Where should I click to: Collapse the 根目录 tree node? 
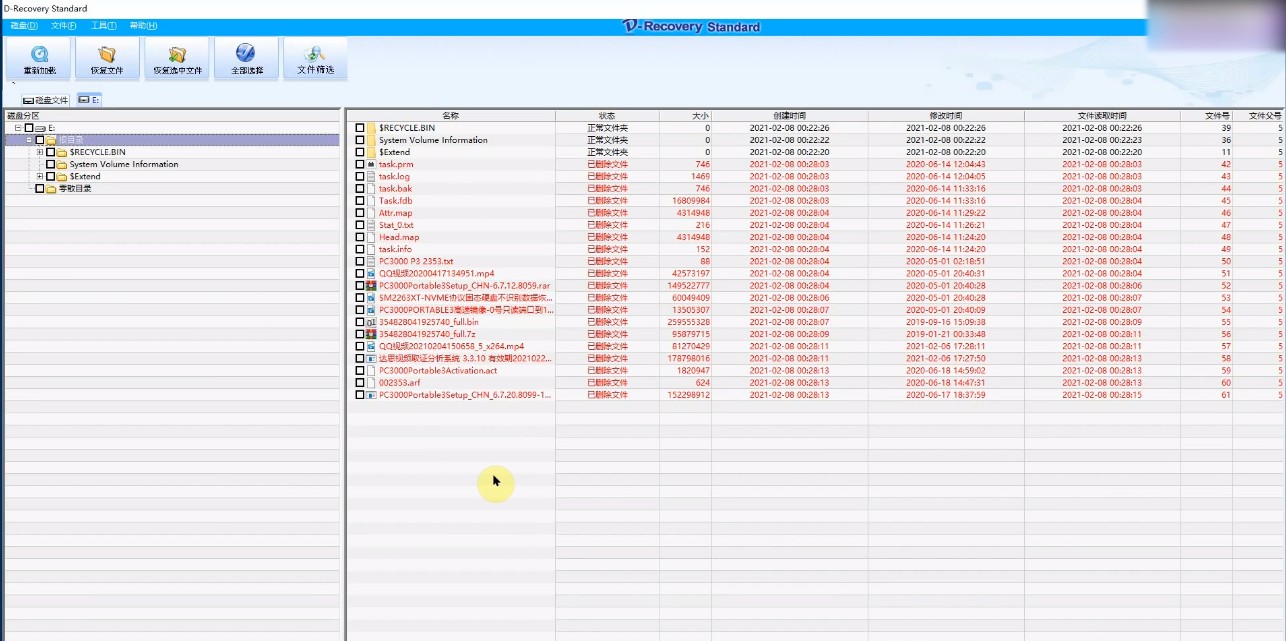(x=29, y=140)
